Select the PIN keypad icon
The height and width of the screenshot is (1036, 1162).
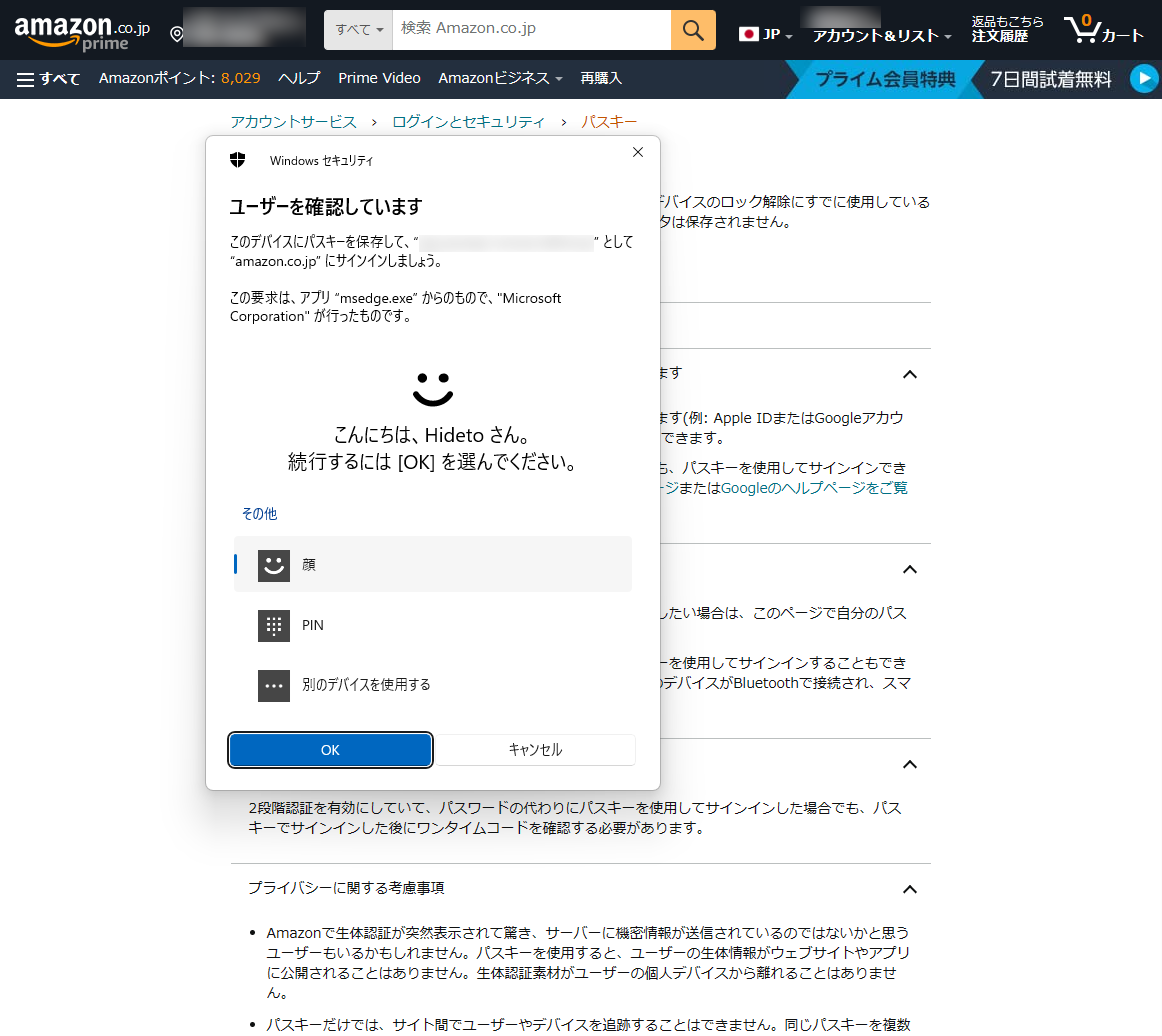tap(273, 625)
